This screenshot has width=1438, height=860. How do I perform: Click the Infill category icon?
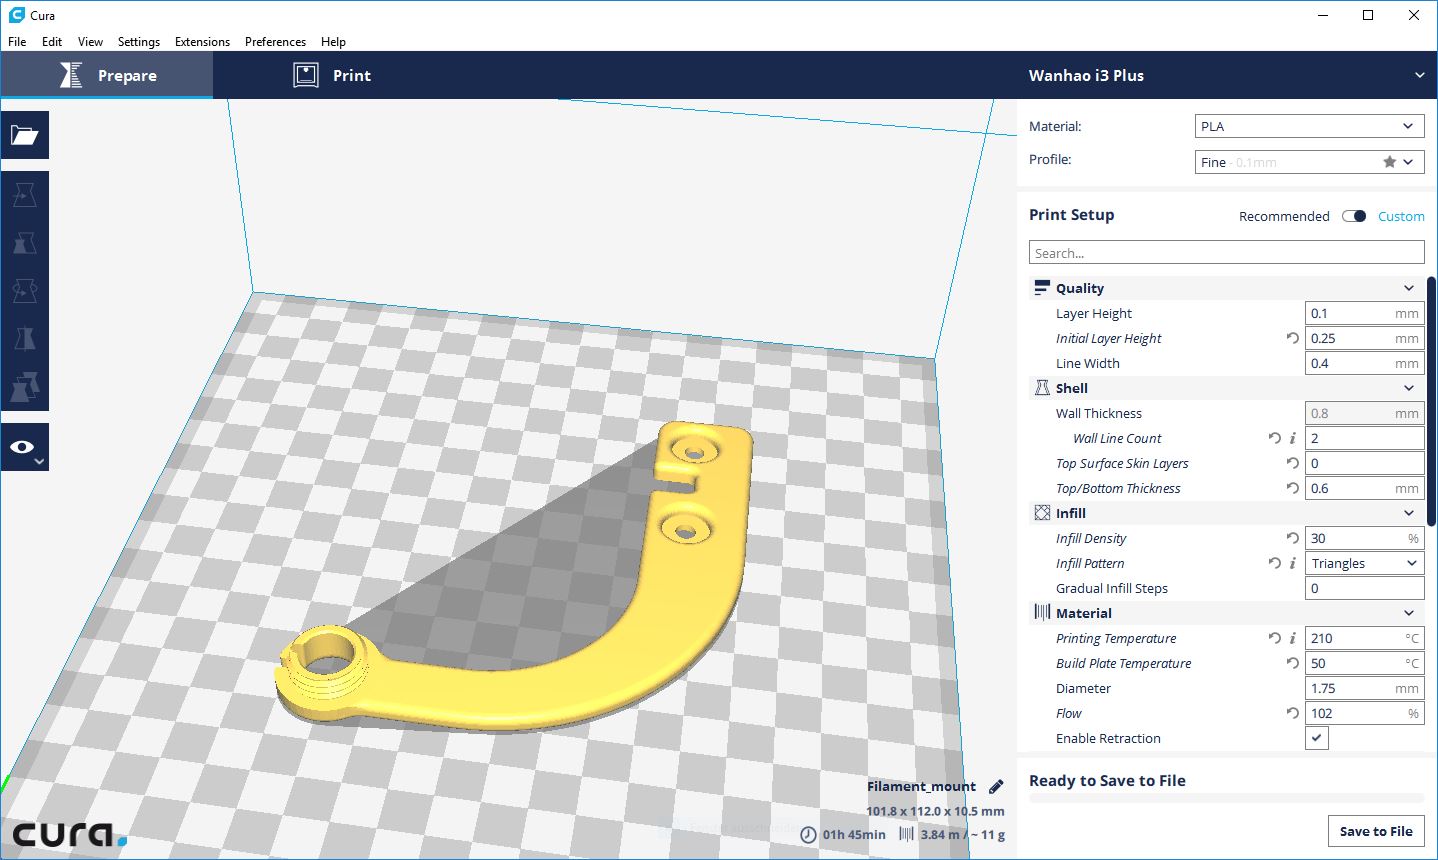pyautogui.click(x=1042, y=513)
